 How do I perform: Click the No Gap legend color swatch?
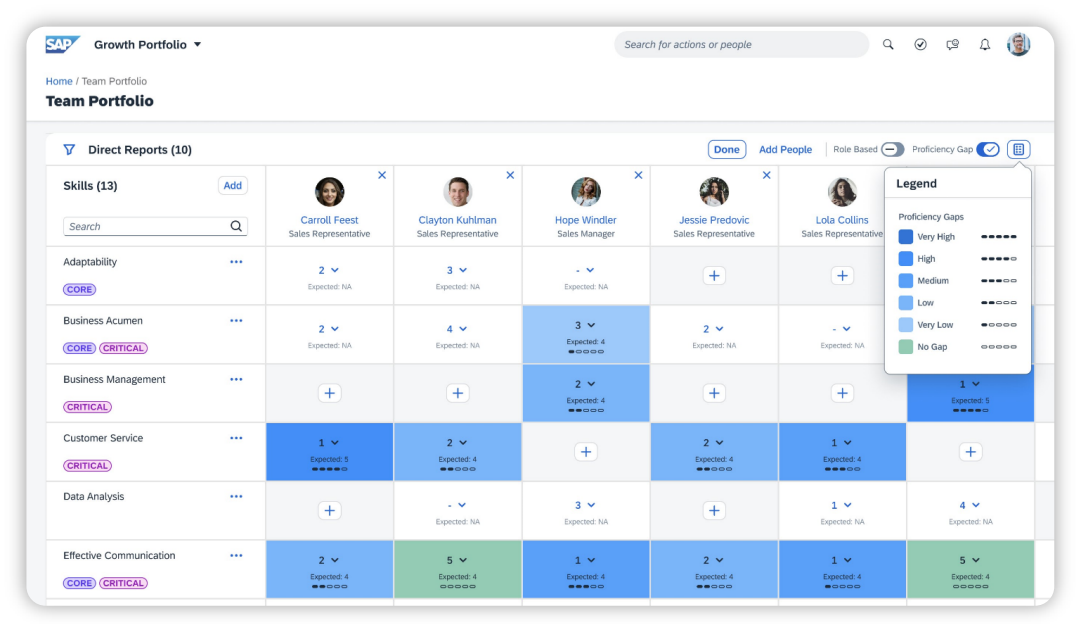[x=906, y=347]
